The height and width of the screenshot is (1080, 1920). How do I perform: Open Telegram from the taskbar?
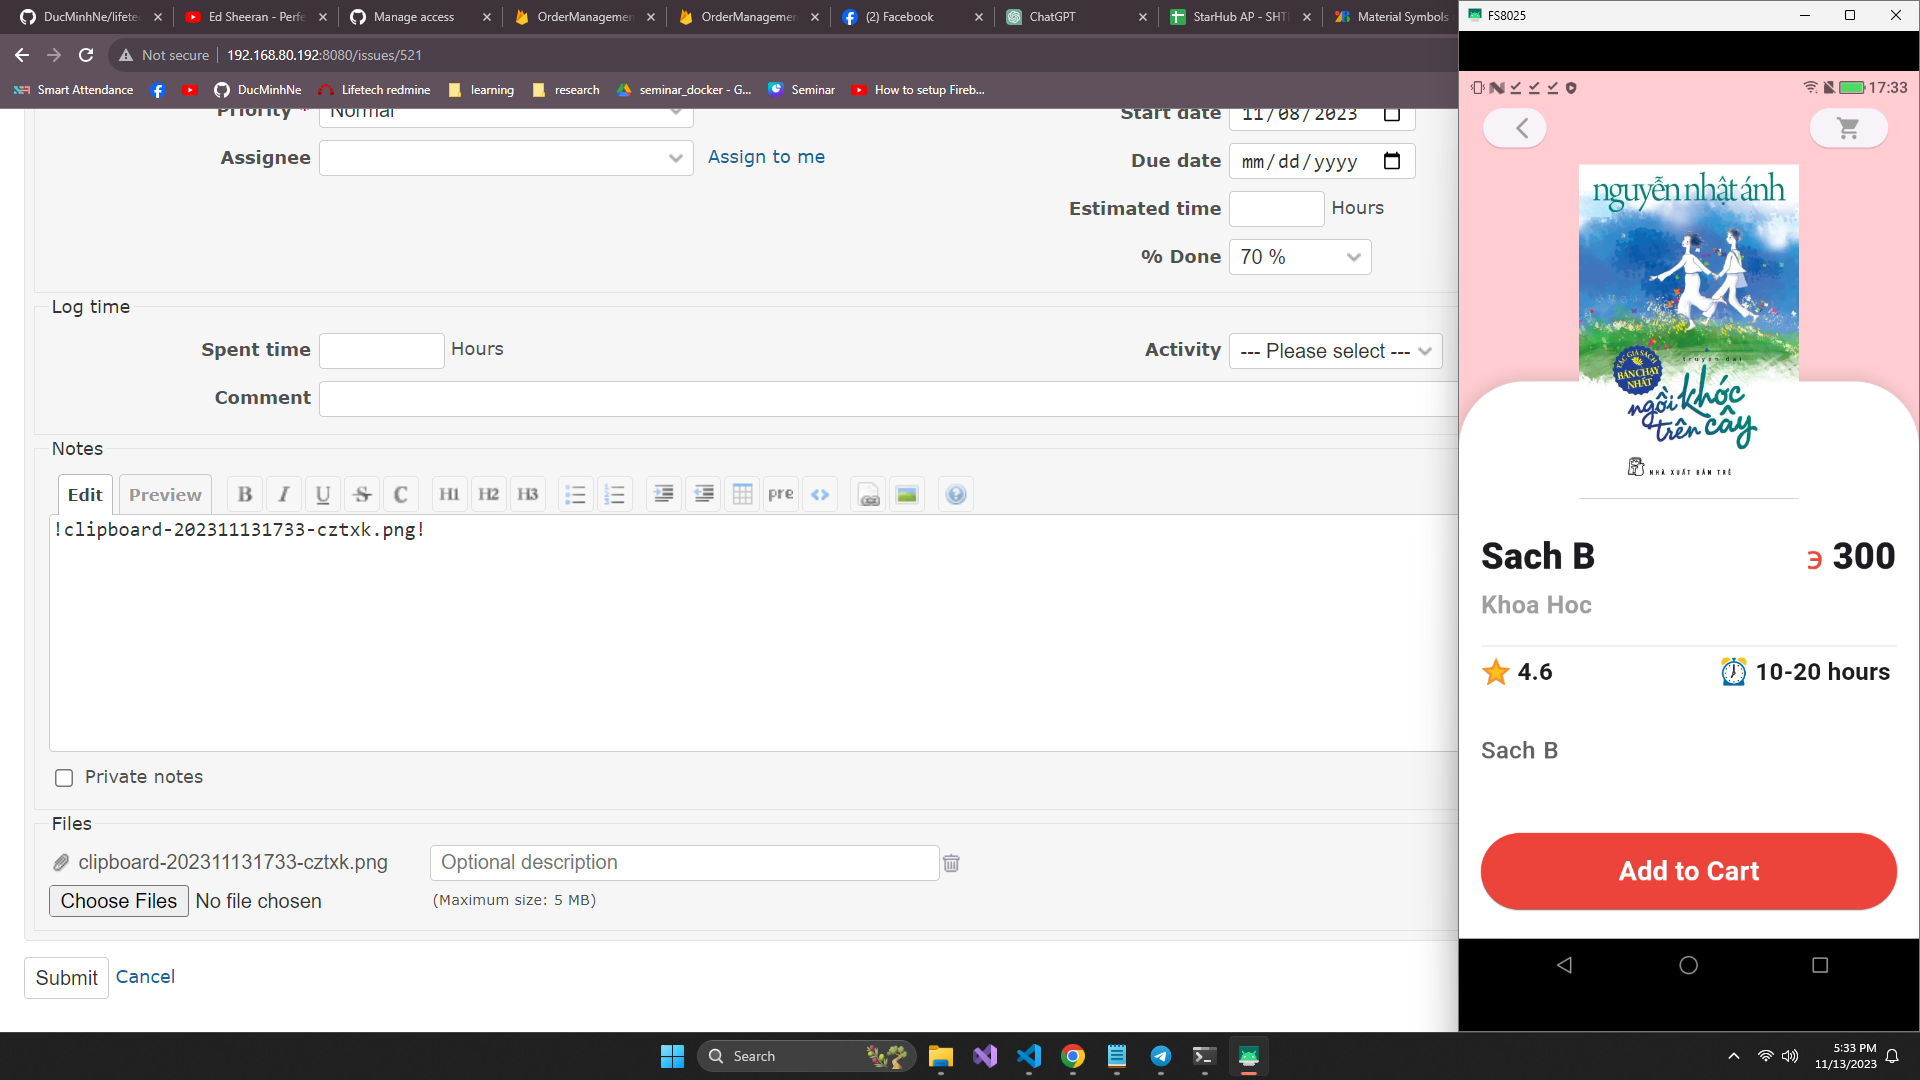click(1160, 1056)
